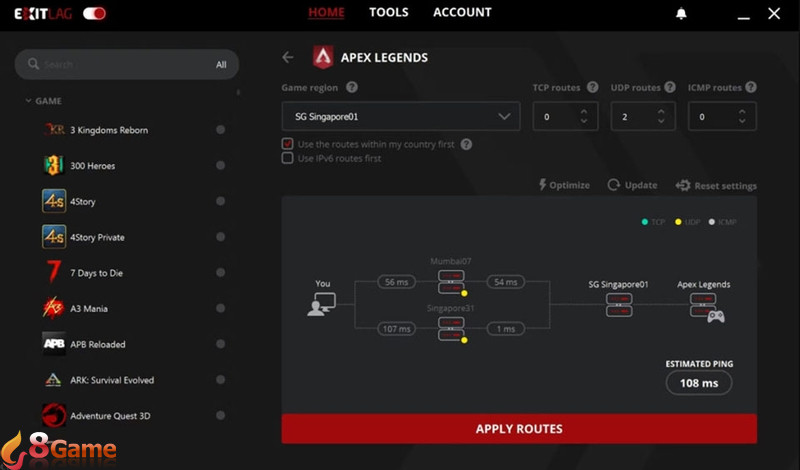Select the 7 Days to Die game icon

click(54, 273)
